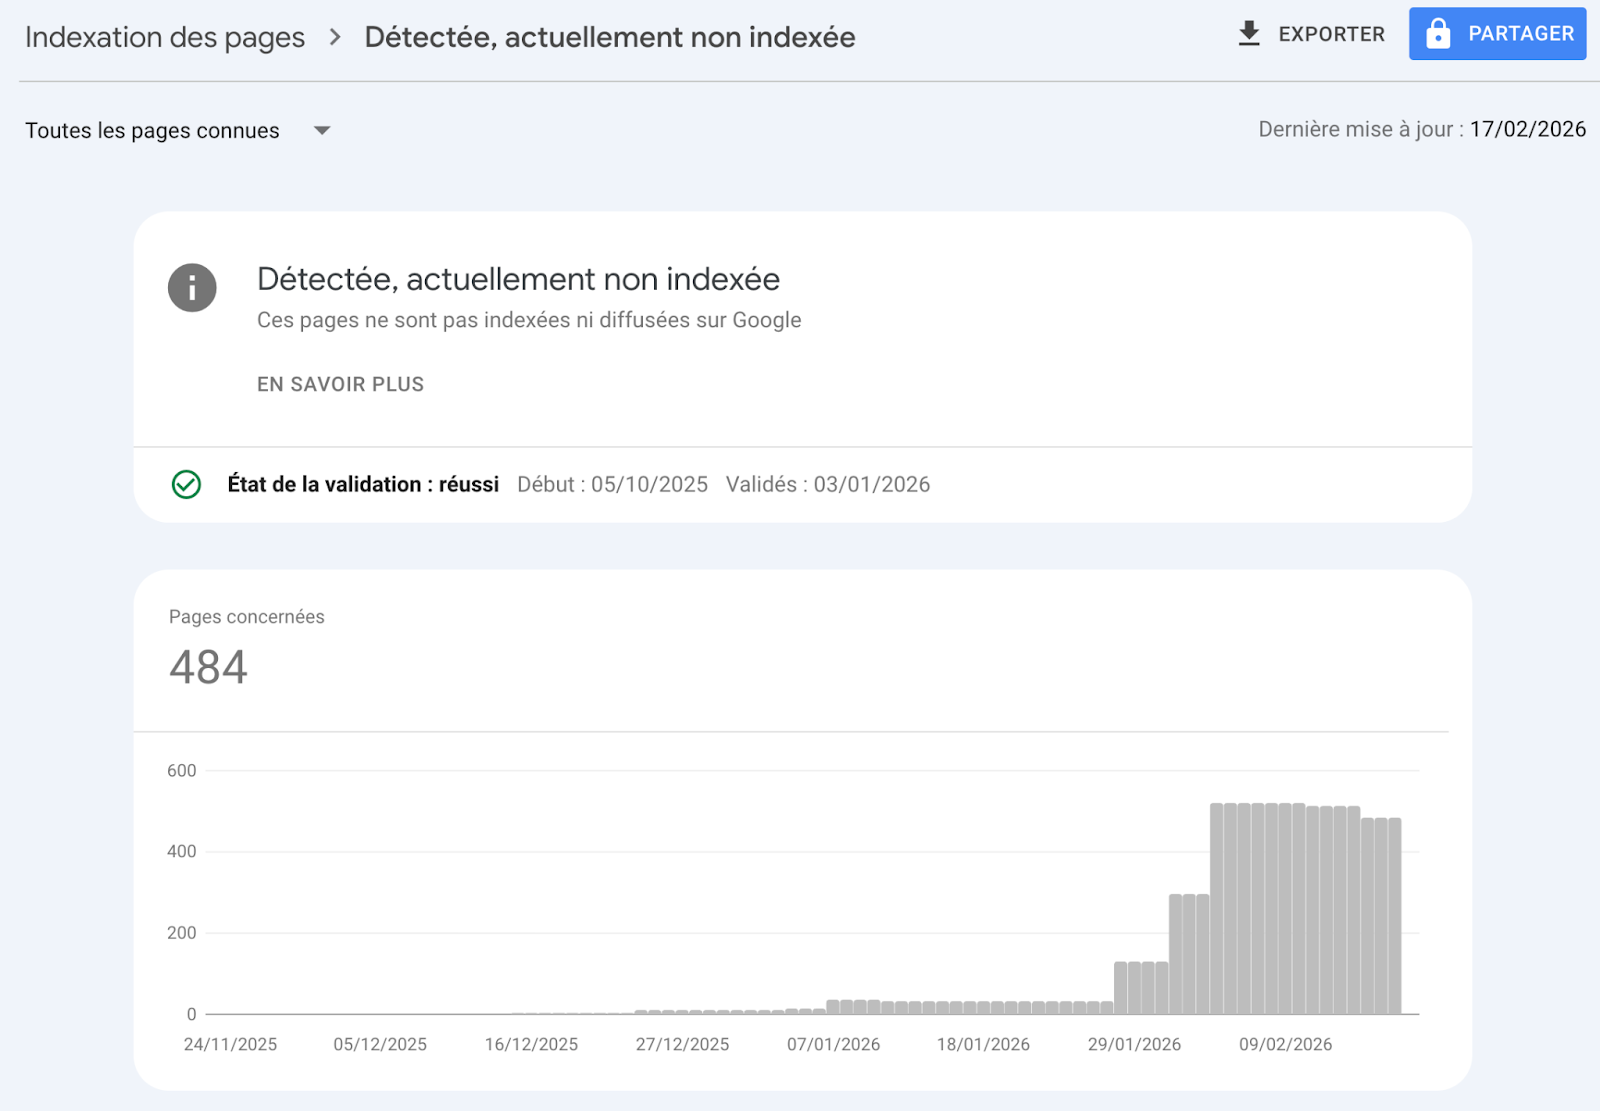This screenshot has width=1600, height=1111.
Task: Click the green validation checkmark icon
Action: 186,485
